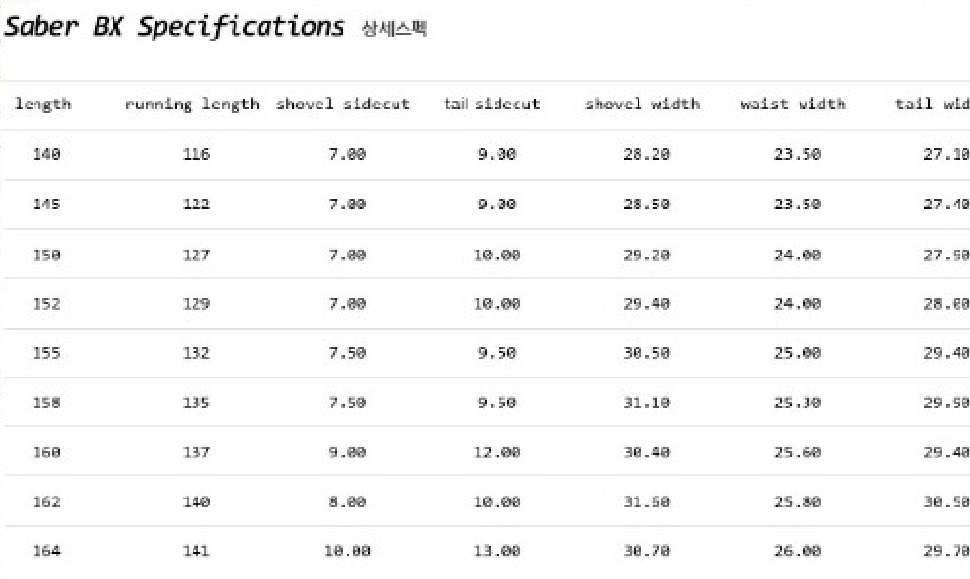Click the 'waist width' column header
Image resolution: width=970 pixels, height=579 pixels.
pos(793,103)
